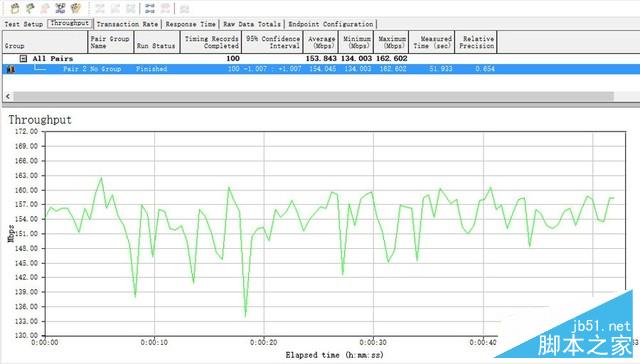Click the blue stacked-connectors toolbar icon
The image size is (640, 364).
pos(150,8)
